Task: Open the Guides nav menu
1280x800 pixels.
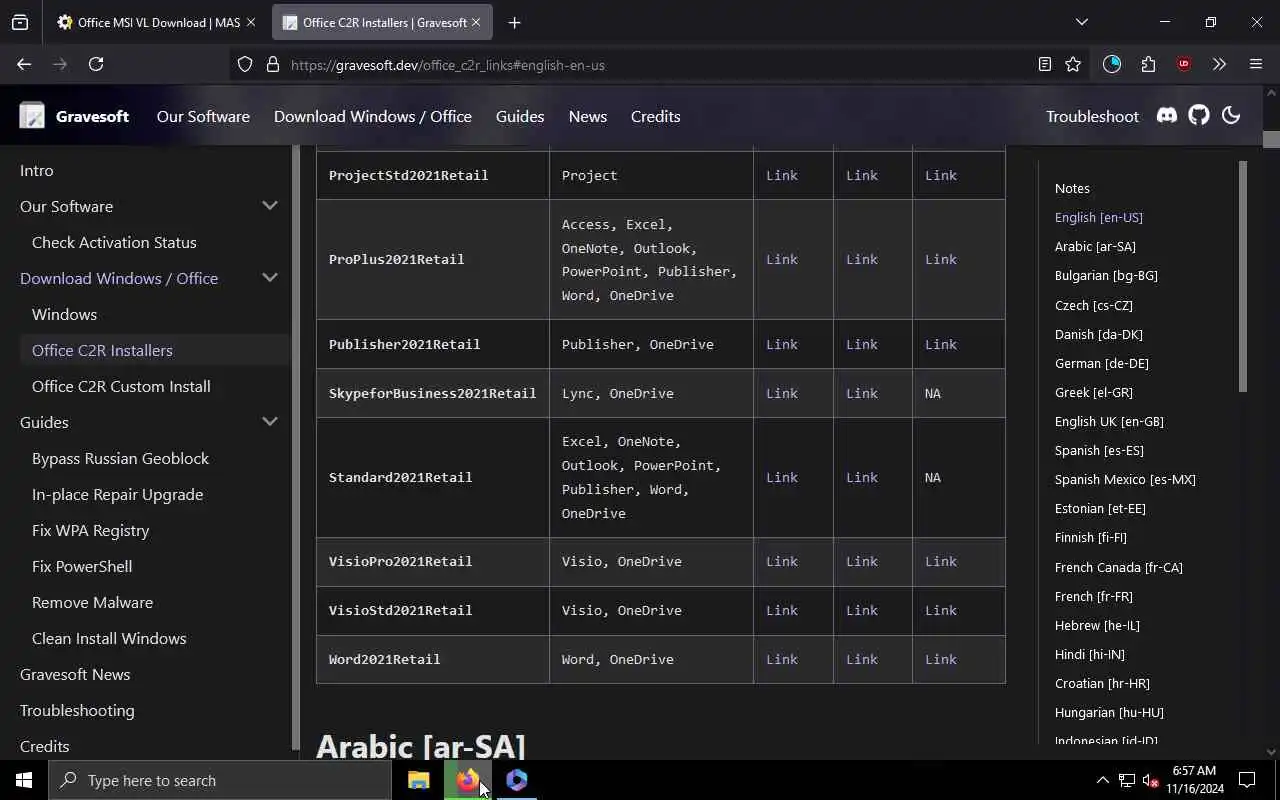Action: (x=520, y=116)
